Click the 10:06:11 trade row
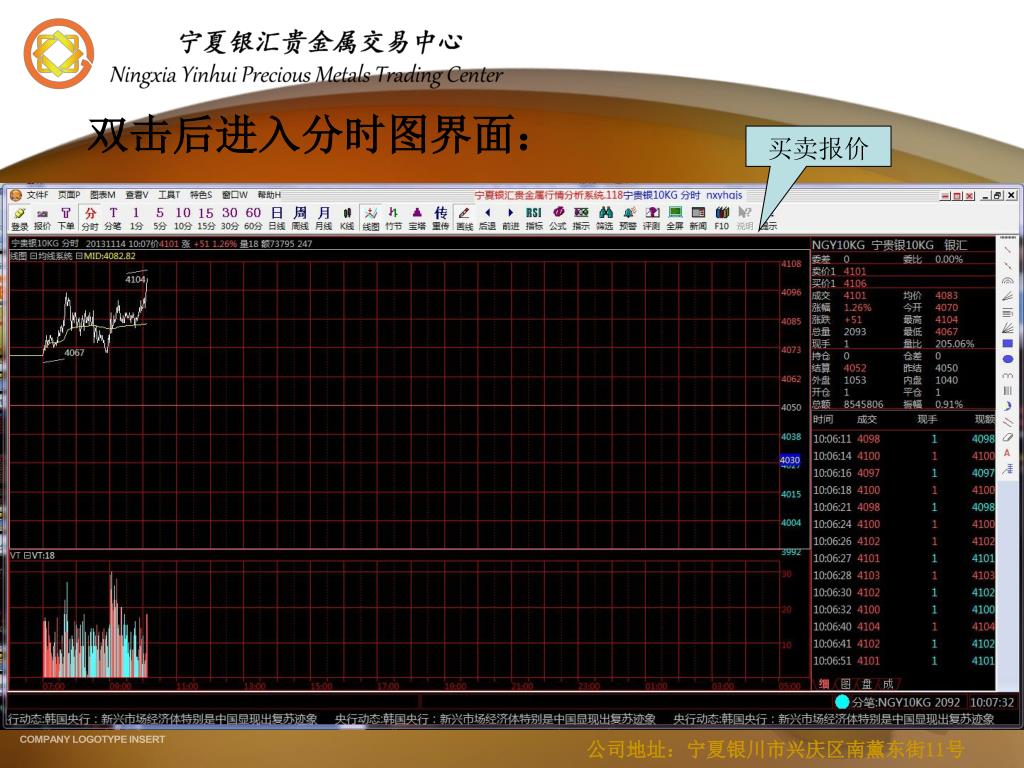 904,439
